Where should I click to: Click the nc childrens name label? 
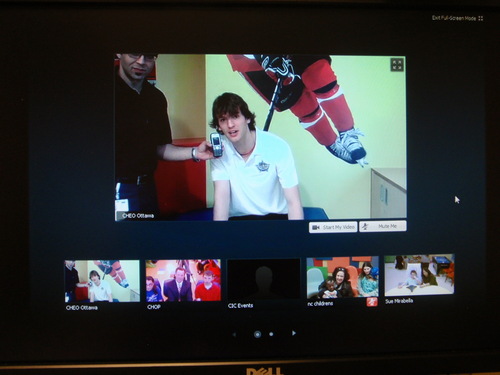[320, 303]
